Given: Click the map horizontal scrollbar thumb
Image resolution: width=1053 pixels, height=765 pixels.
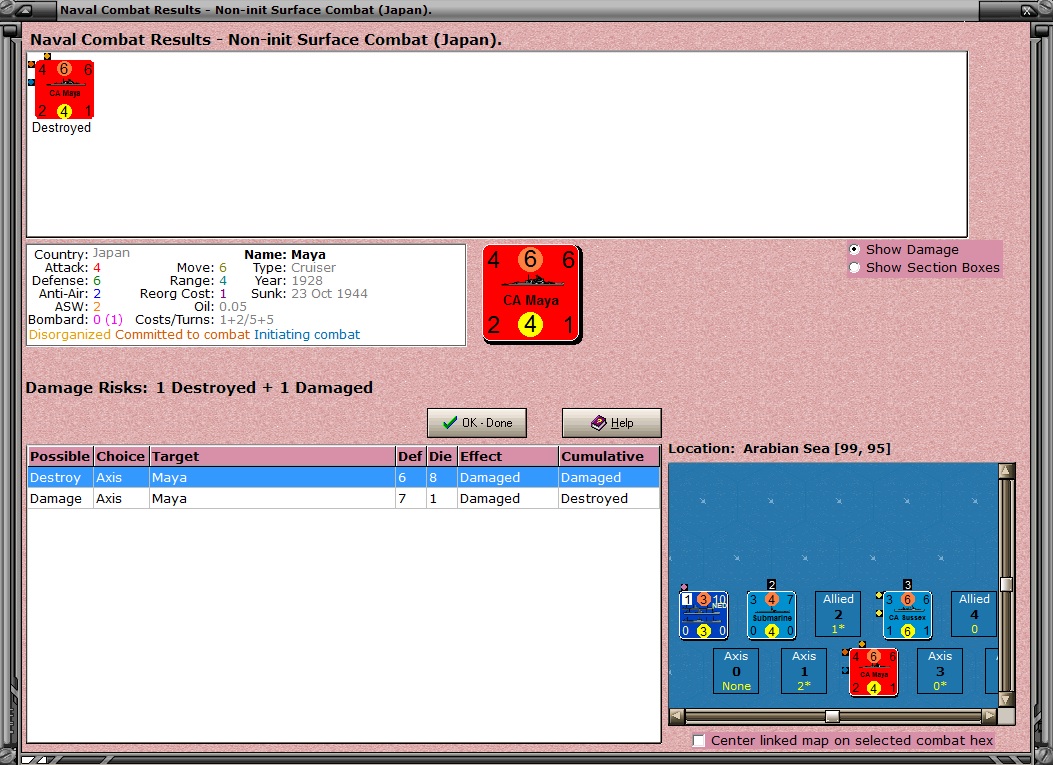Looking at the screenshot, I should pyautogui.click(x=832, y=716).
